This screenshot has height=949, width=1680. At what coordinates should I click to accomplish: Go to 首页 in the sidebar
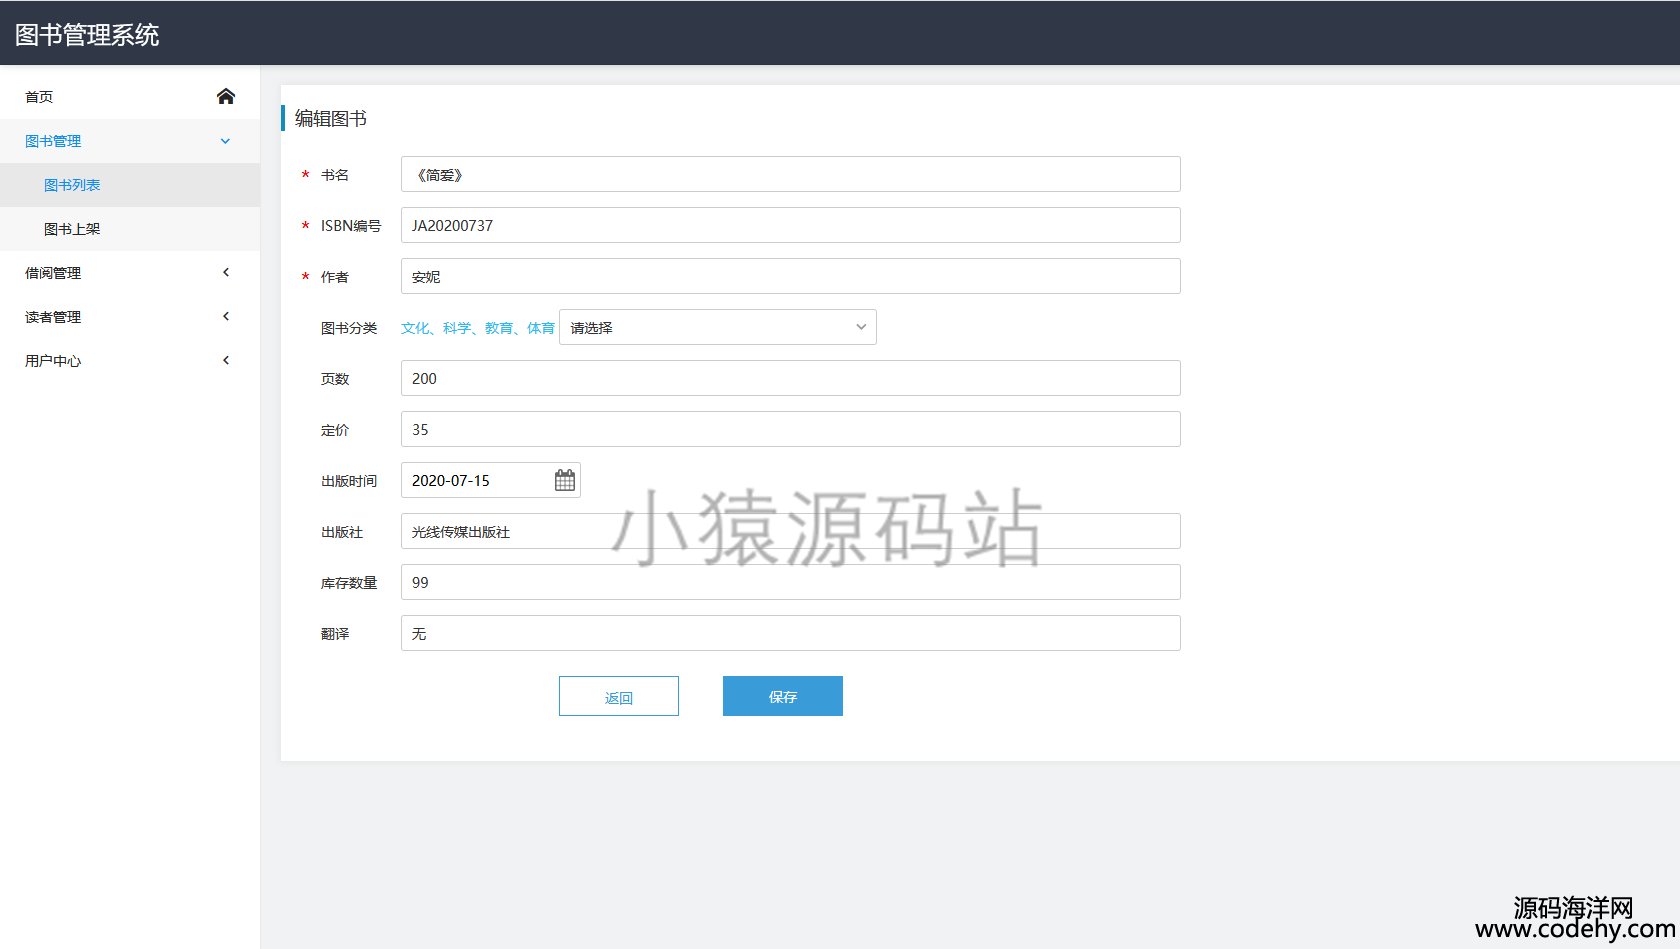(x=39, y=97)
